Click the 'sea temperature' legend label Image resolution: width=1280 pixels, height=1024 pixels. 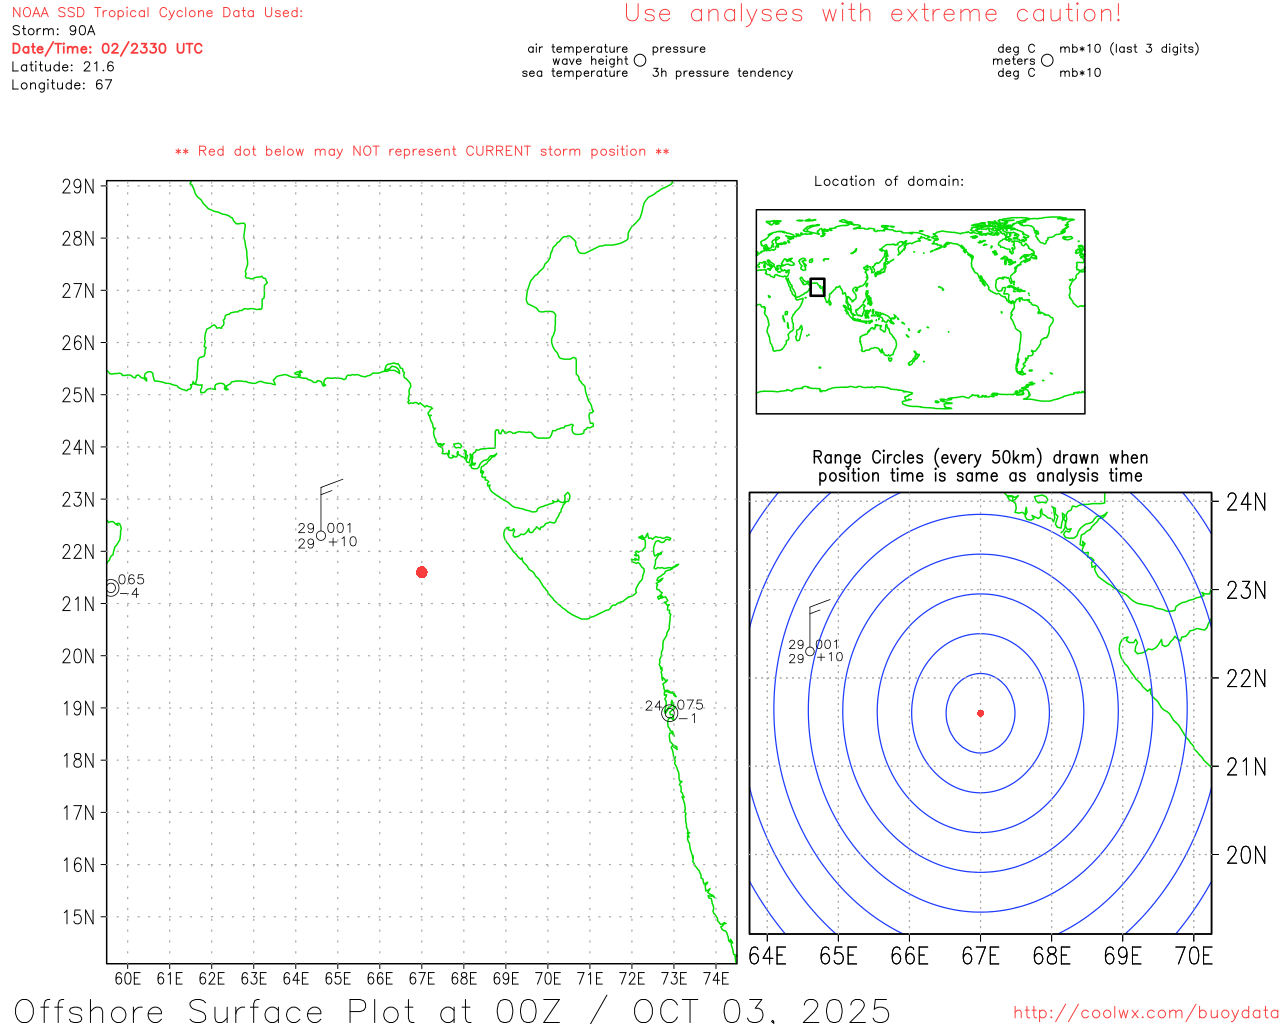pos(575,73)
